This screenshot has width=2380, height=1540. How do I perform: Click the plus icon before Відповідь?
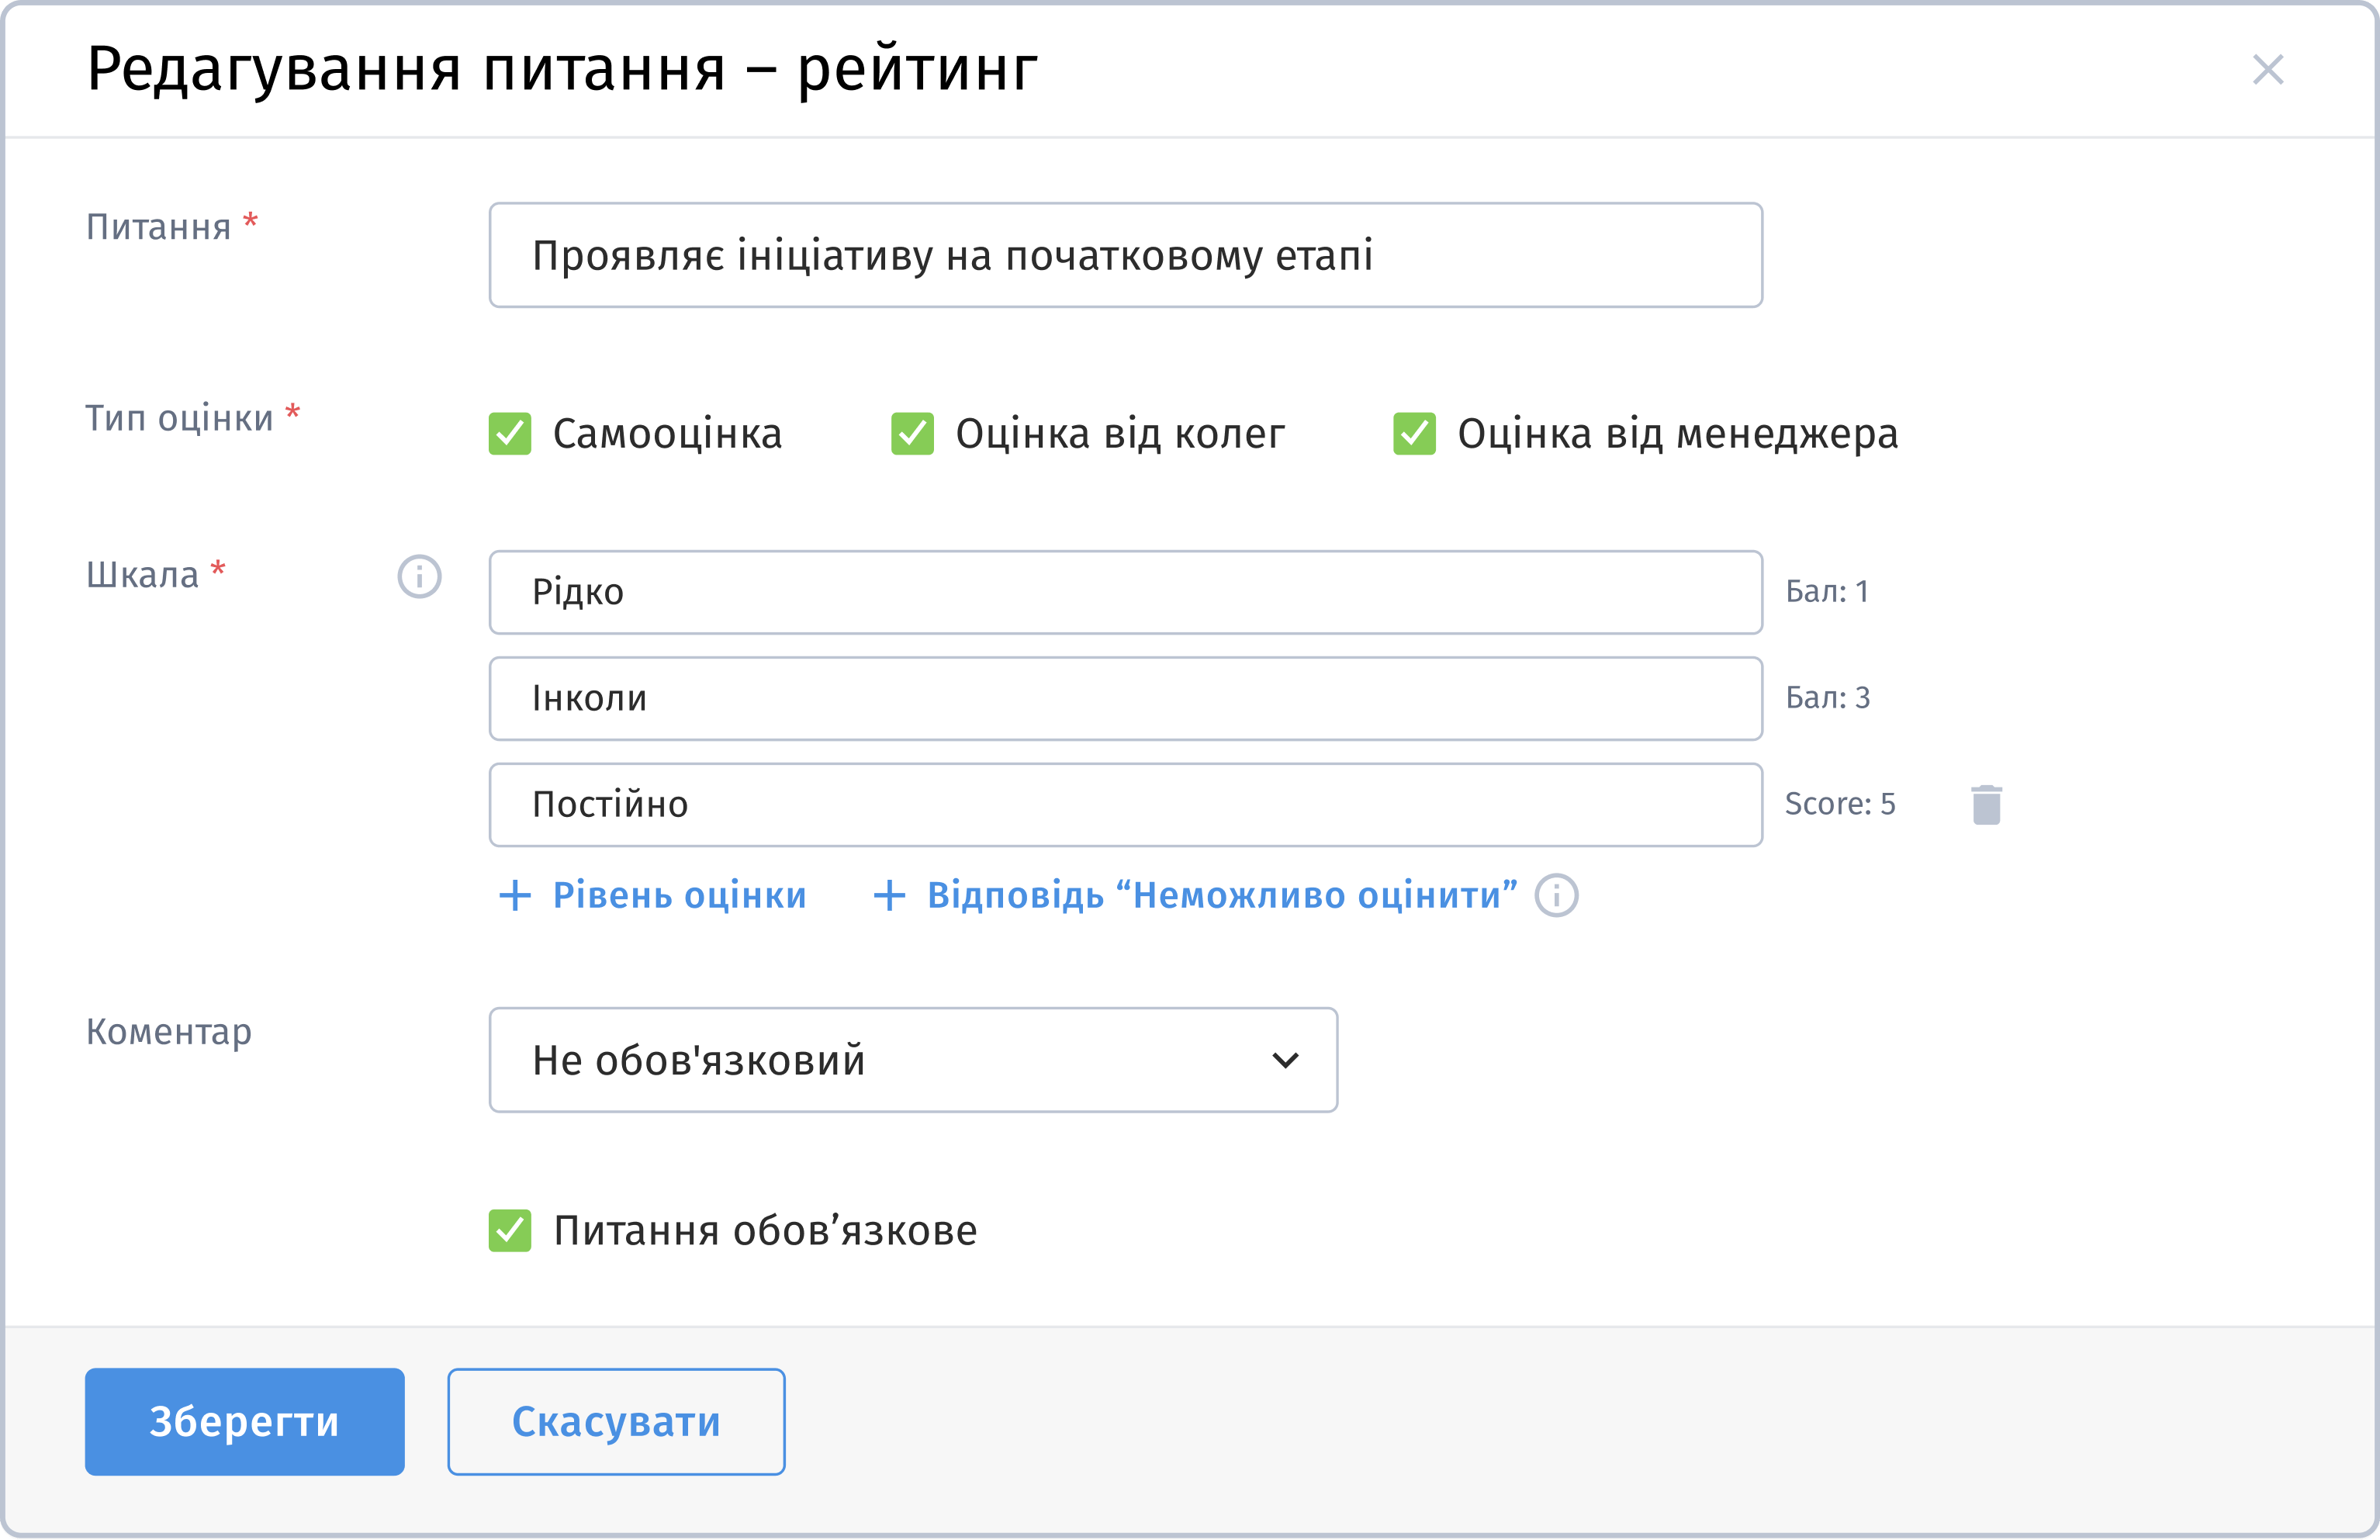(889, 895)
